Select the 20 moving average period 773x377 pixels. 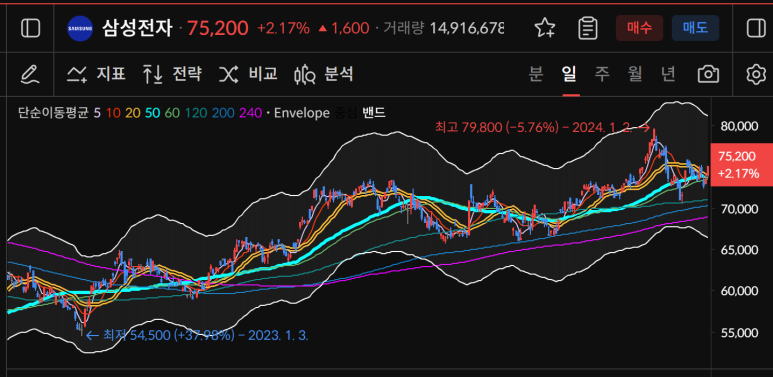pyautogui.click(x=133, y=113)
